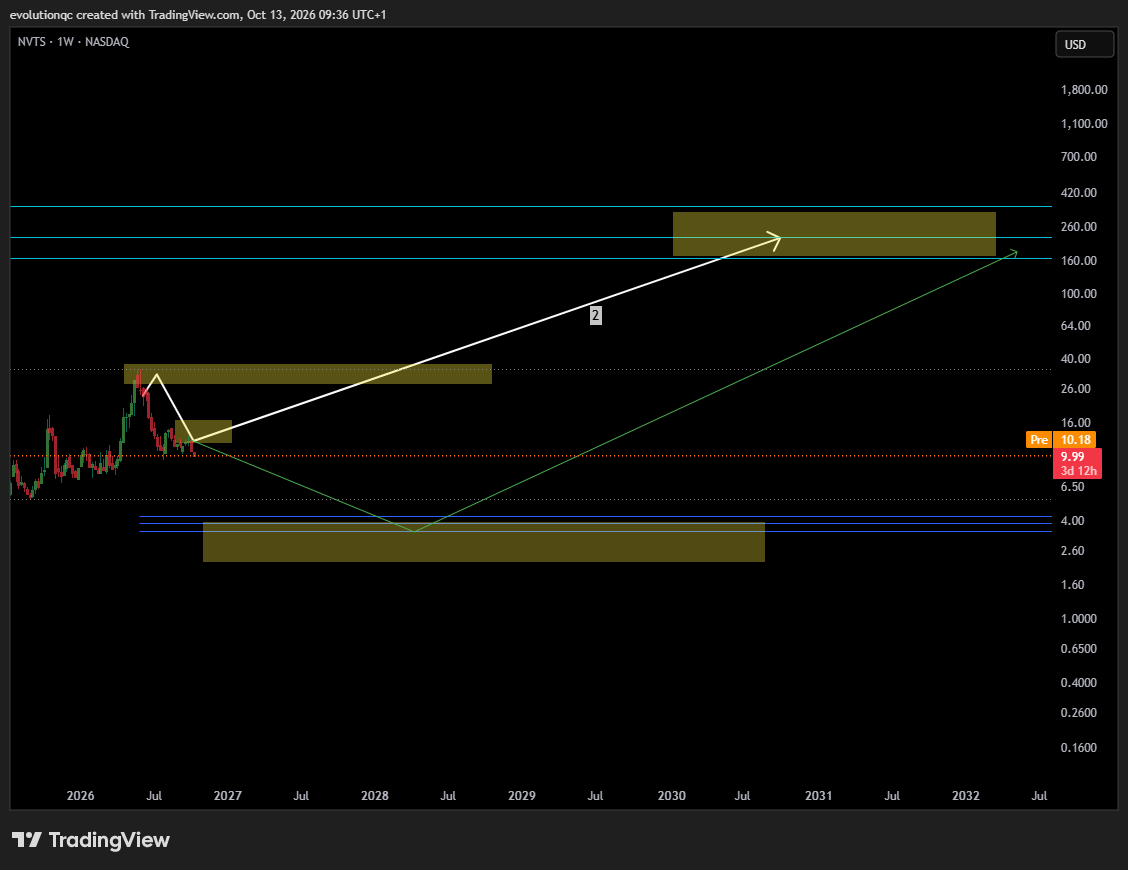Click the 6.50 price axis label

1073,487
